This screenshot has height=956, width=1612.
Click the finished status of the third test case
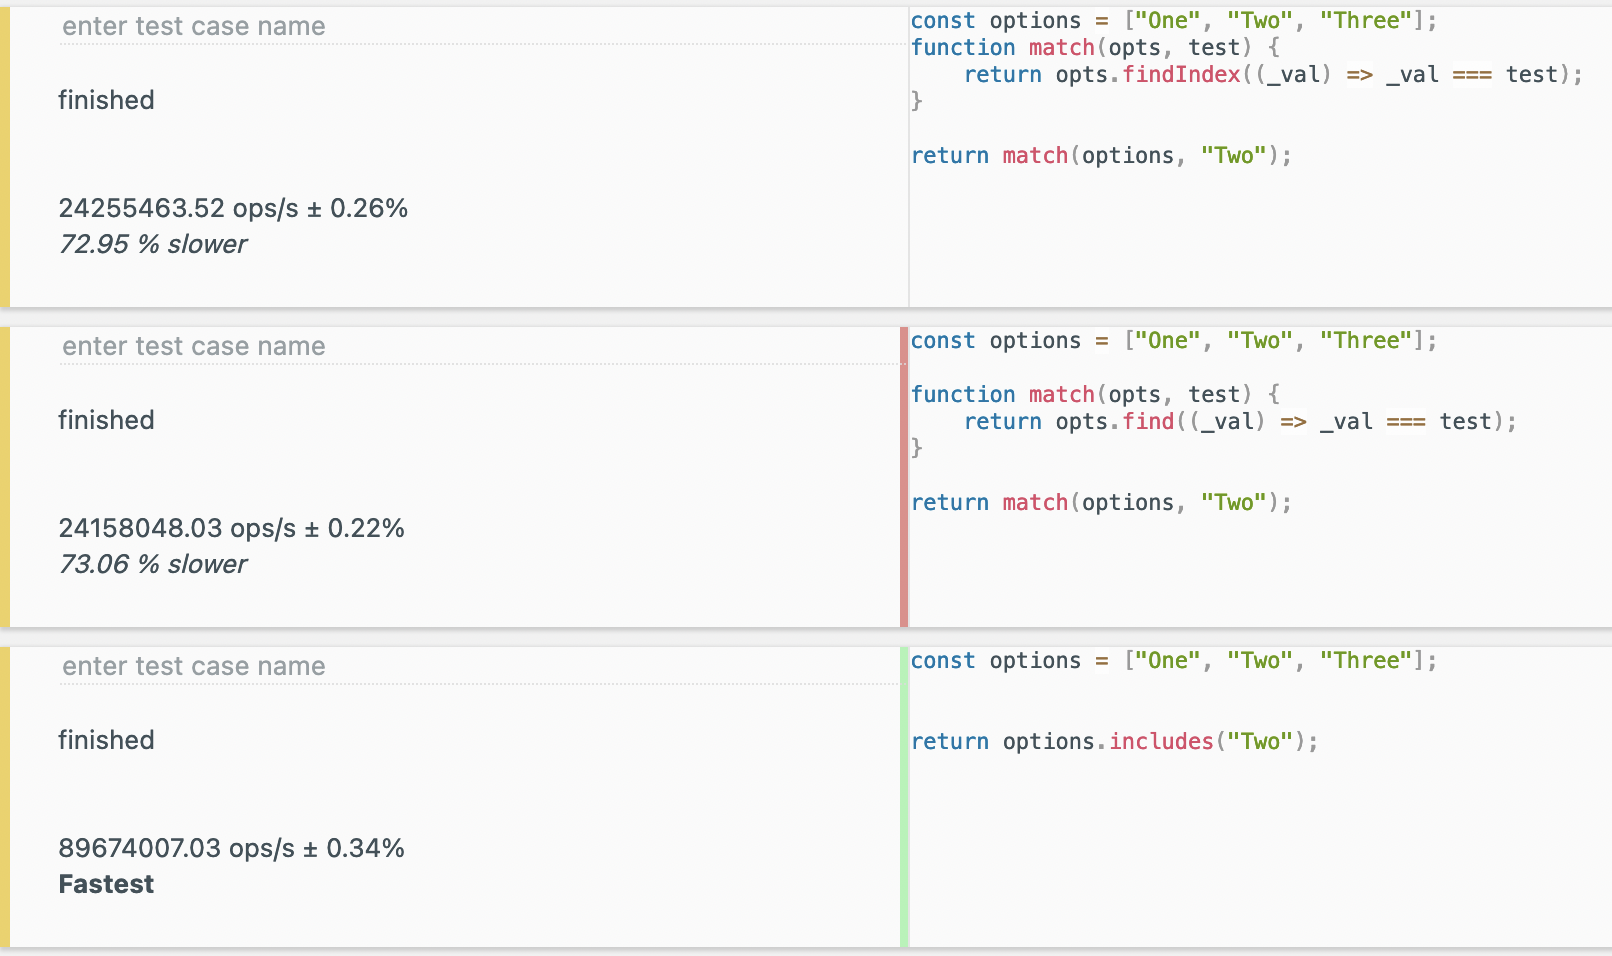(x=106, y=740)
